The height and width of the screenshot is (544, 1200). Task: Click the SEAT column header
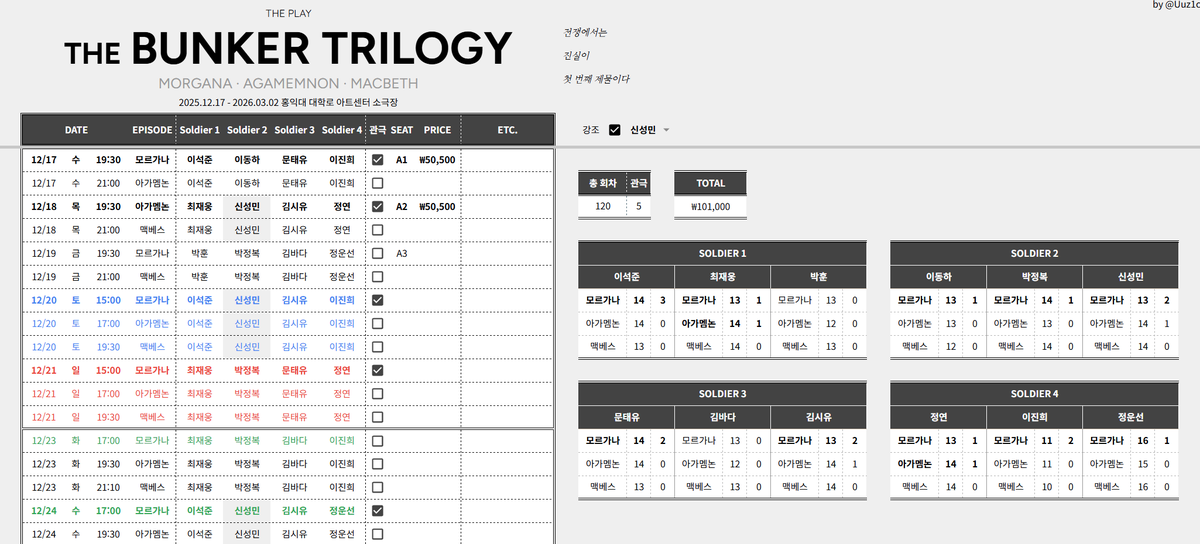[x=402, y=130]
